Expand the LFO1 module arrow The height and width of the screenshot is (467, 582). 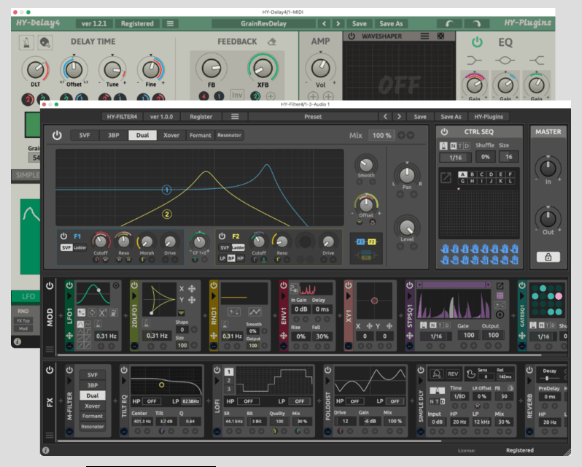click(x=69, y=296)
